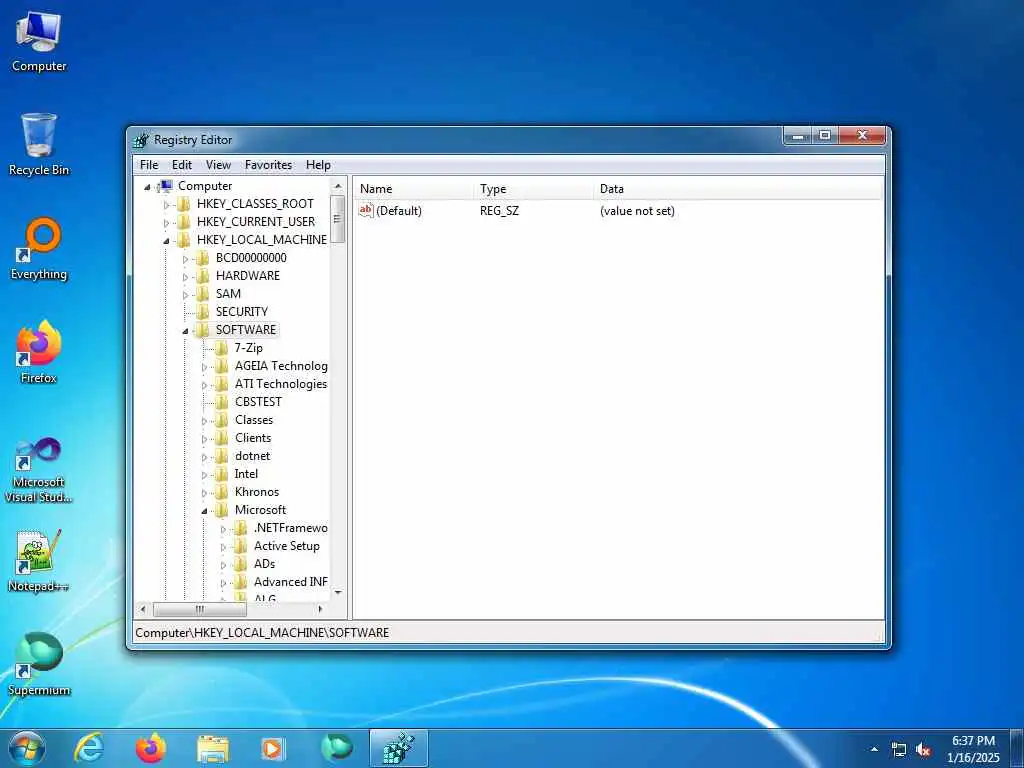This screenshot has width=1024, height=768.
Task: Click the (Default) string value icon
Action: [366, 210]
